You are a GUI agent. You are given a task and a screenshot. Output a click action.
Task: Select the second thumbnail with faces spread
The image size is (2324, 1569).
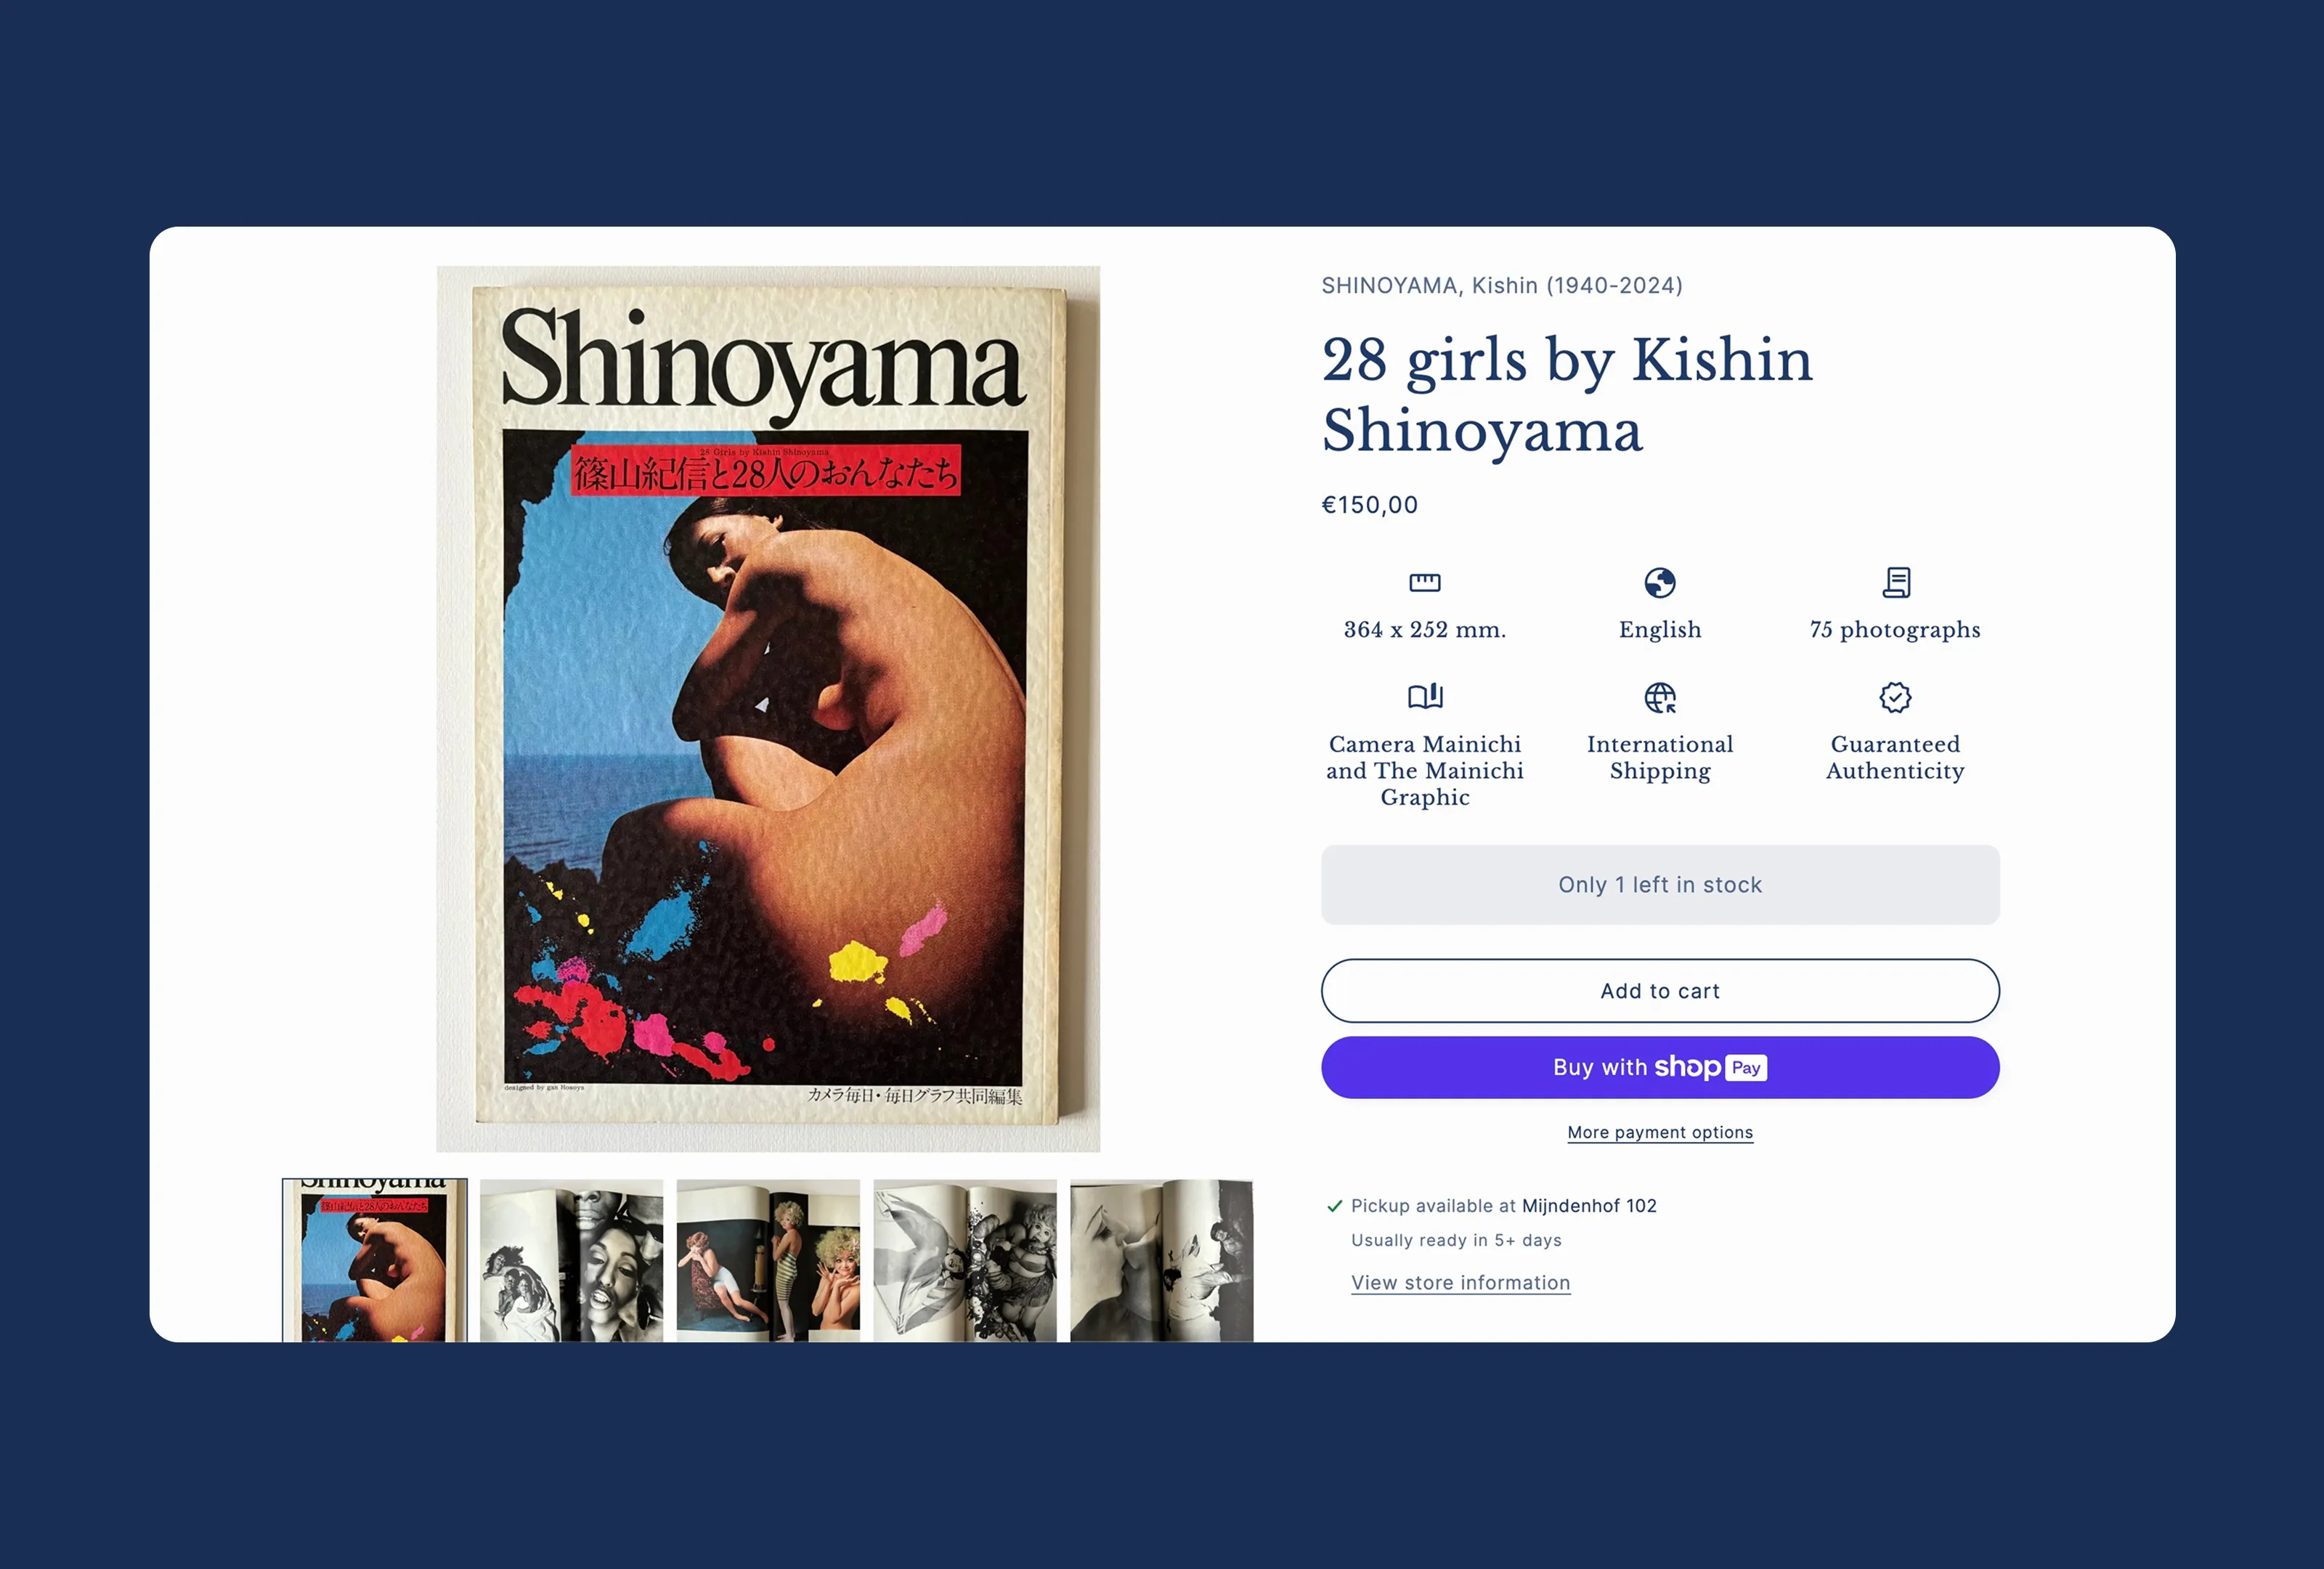(571, 1260)
